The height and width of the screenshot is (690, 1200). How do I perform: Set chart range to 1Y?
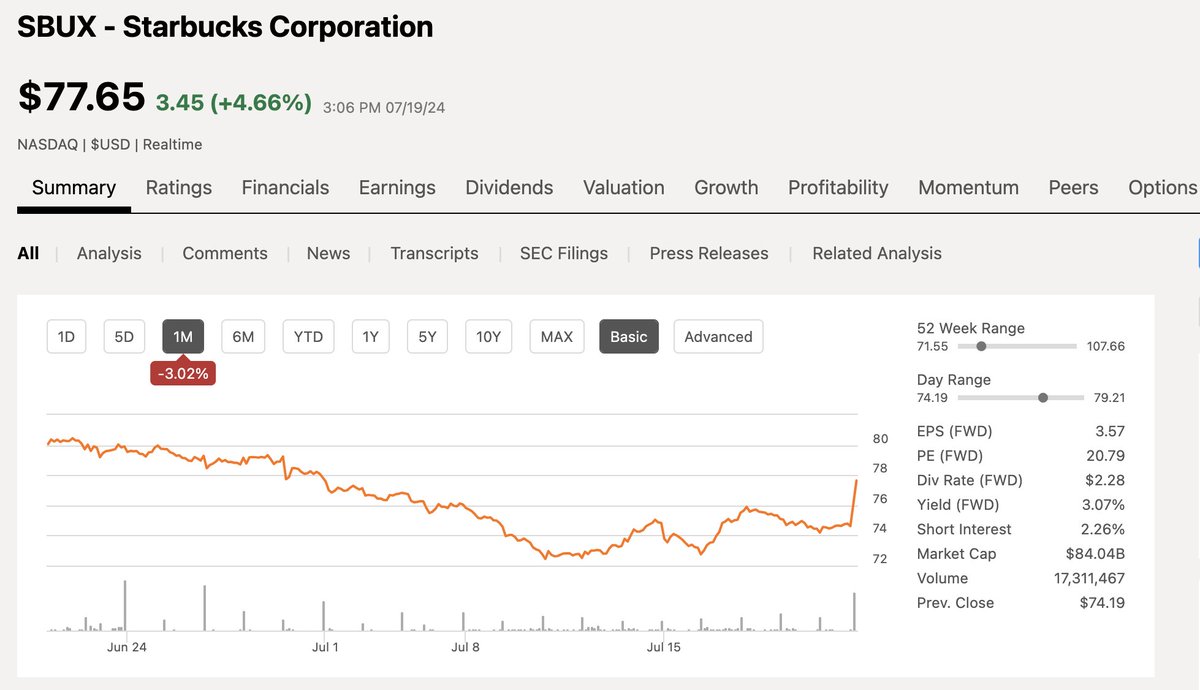point(370,337)
